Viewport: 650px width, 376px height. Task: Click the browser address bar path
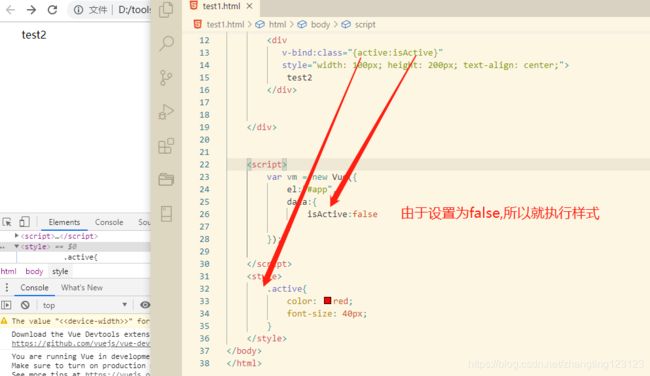(x=134, y=10)
